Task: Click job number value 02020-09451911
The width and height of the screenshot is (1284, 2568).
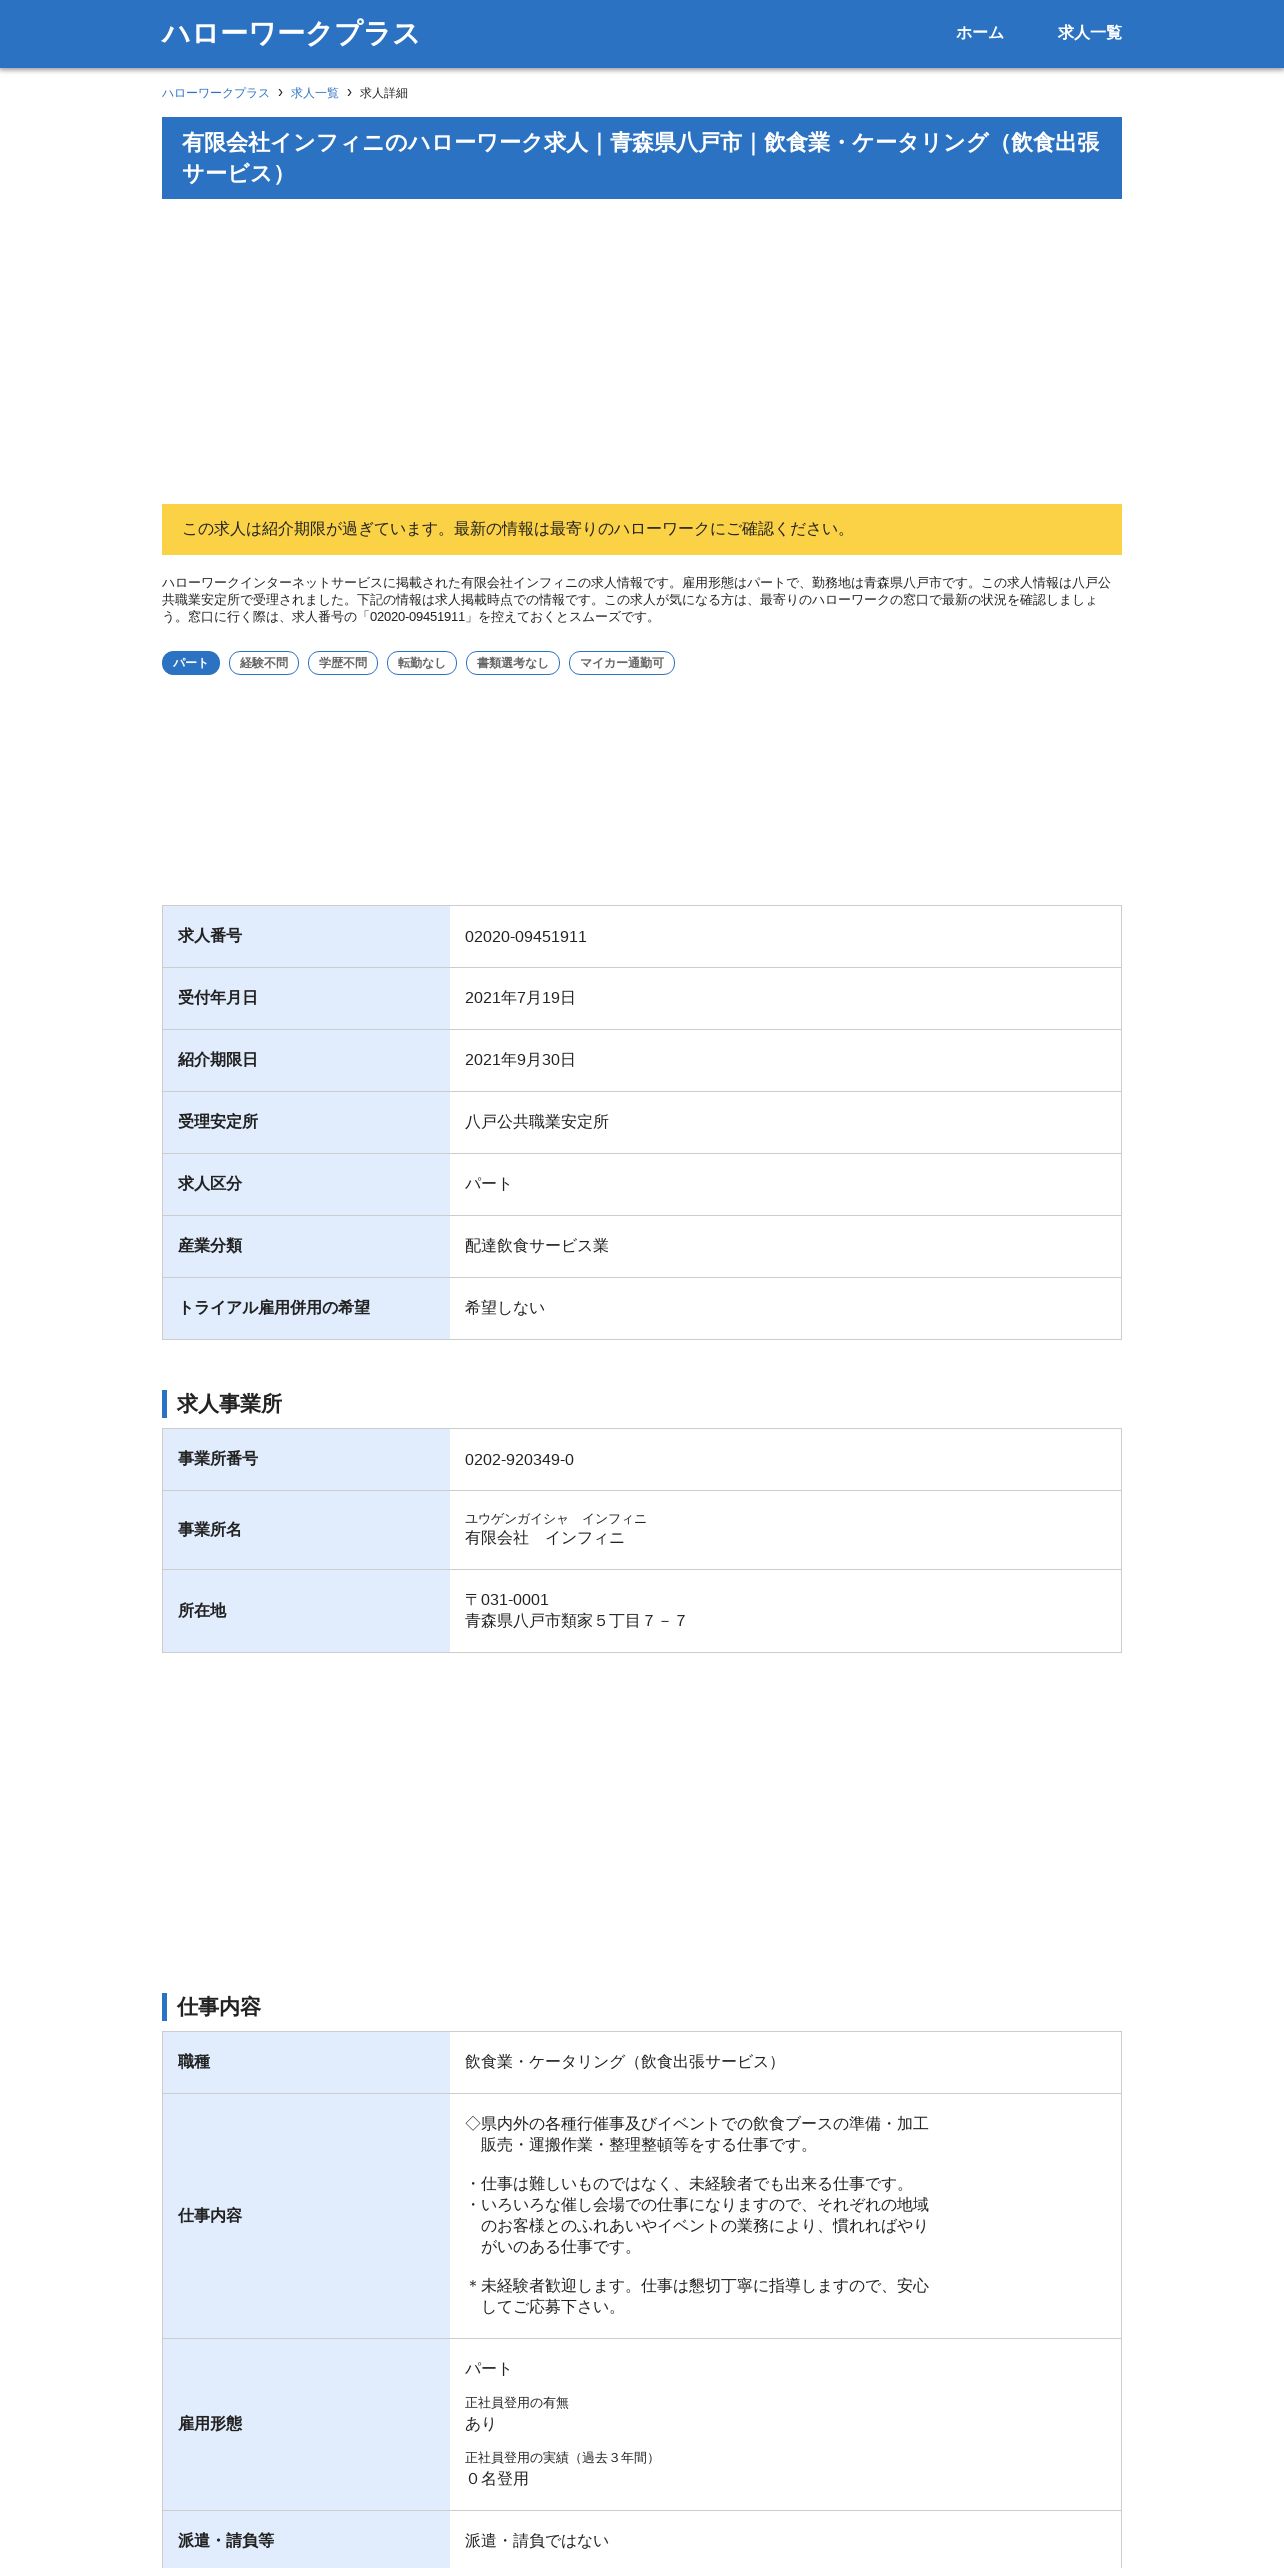Action: [x=525, y=937]
